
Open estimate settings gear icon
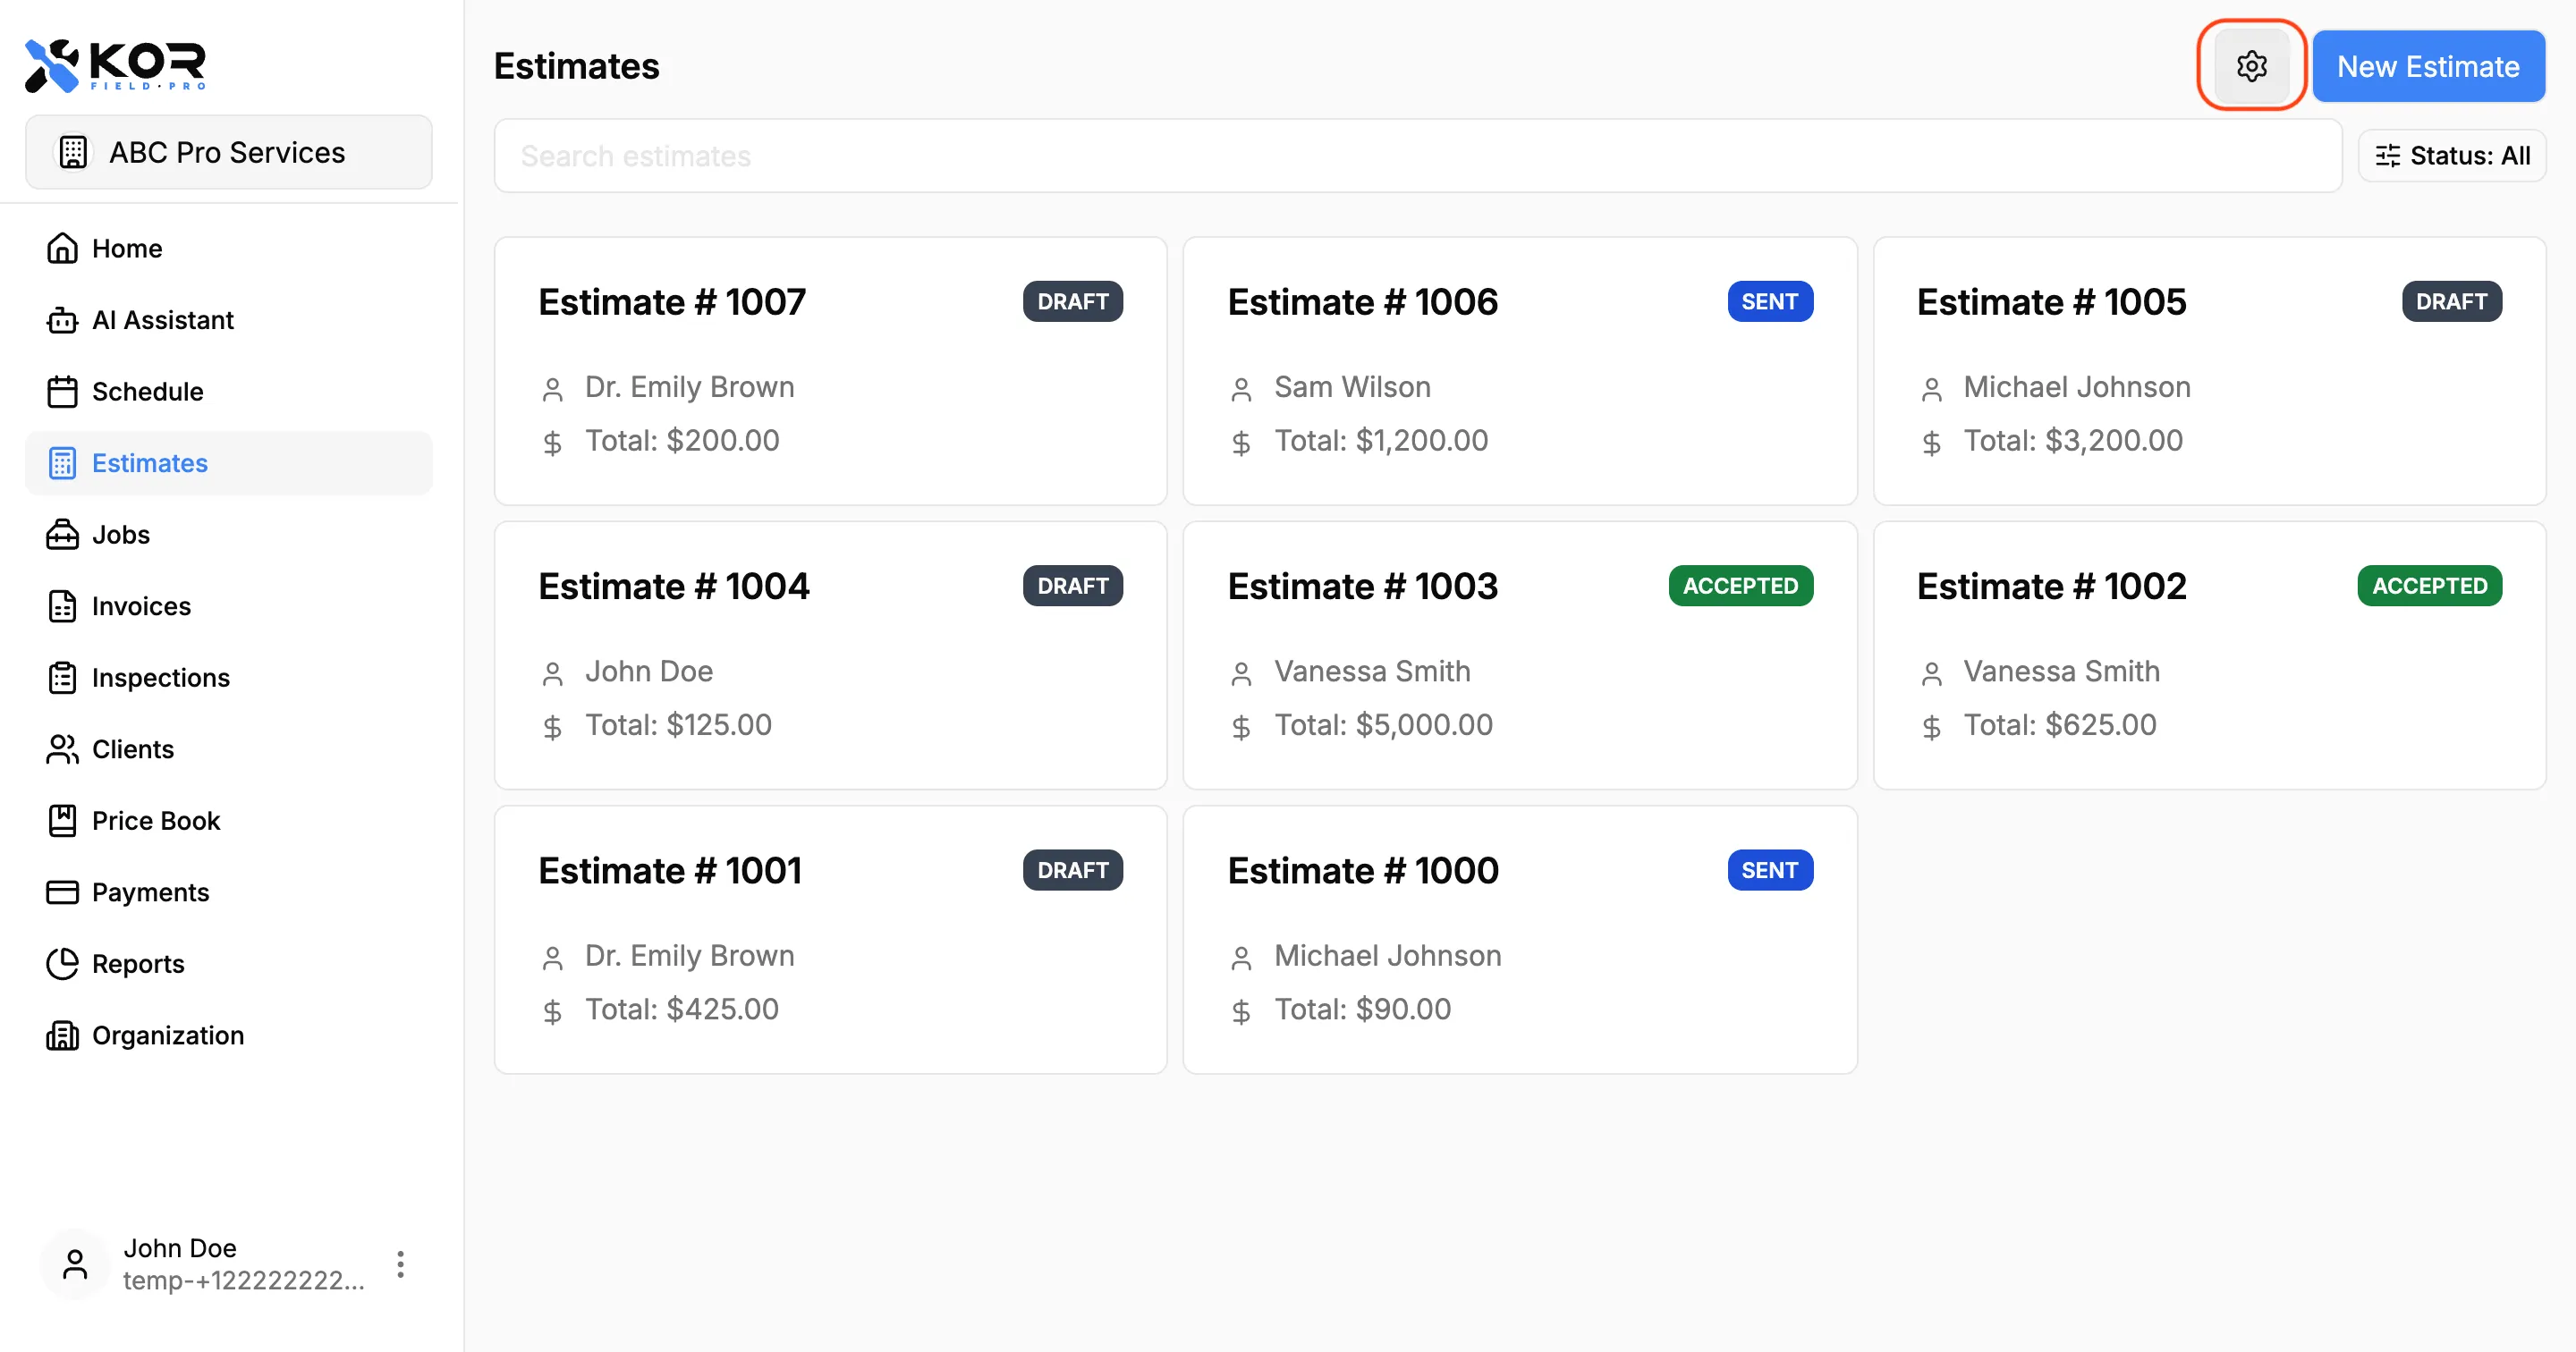(2251, 66)
